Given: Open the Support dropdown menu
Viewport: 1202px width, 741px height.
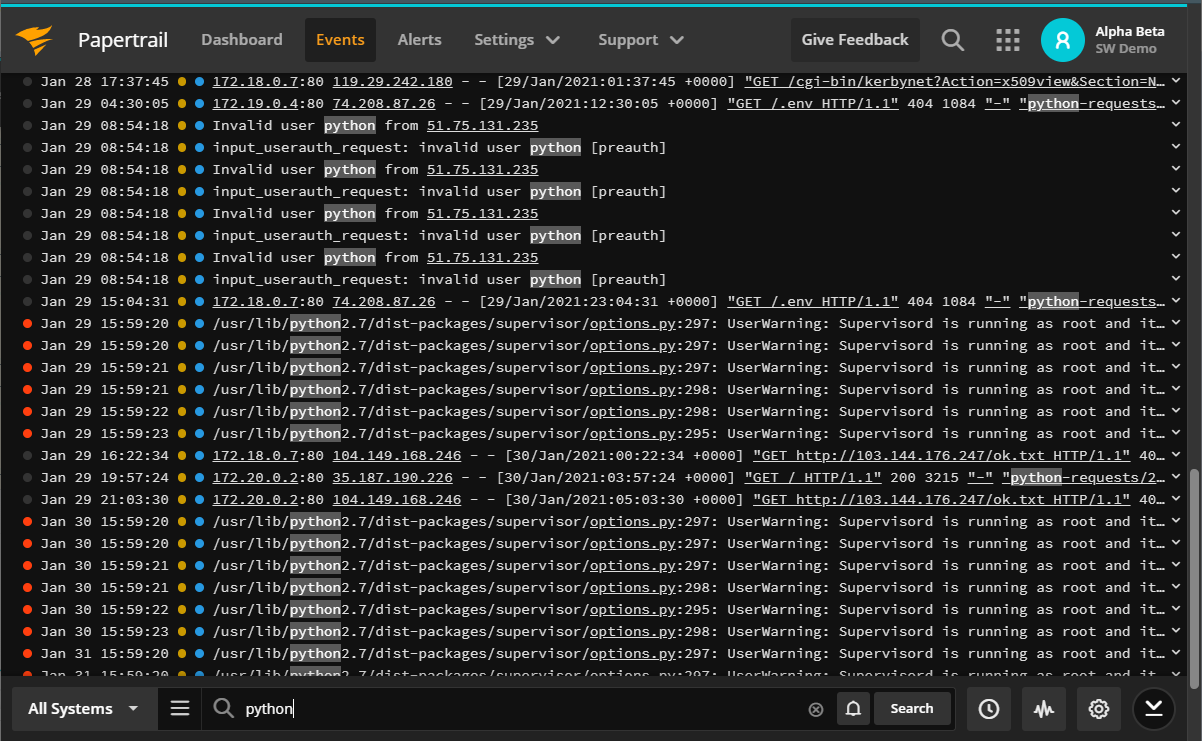Looking at the screenshot, I should pyautogui.click(x=640, y=40).
